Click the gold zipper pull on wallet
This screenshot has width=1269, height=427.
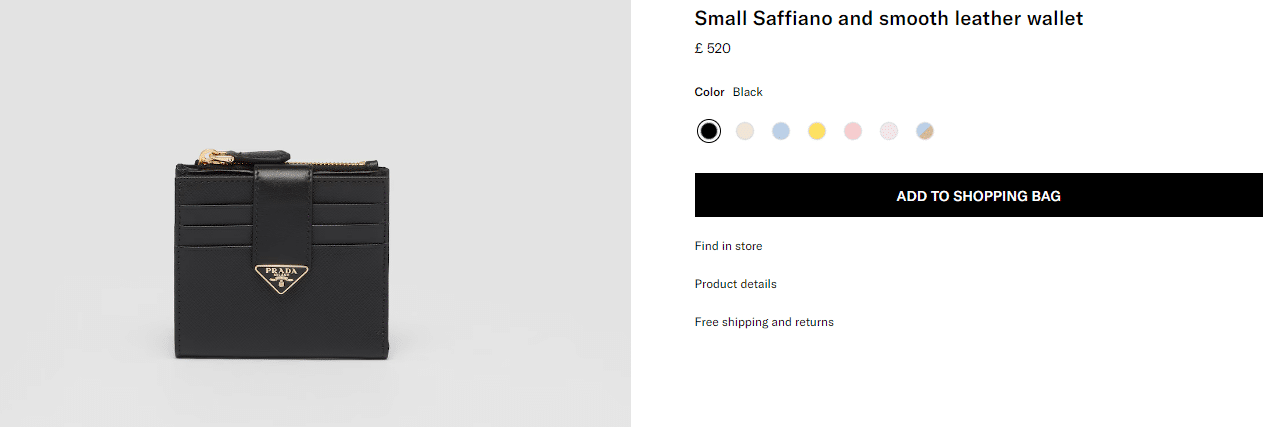pos(211,156)
